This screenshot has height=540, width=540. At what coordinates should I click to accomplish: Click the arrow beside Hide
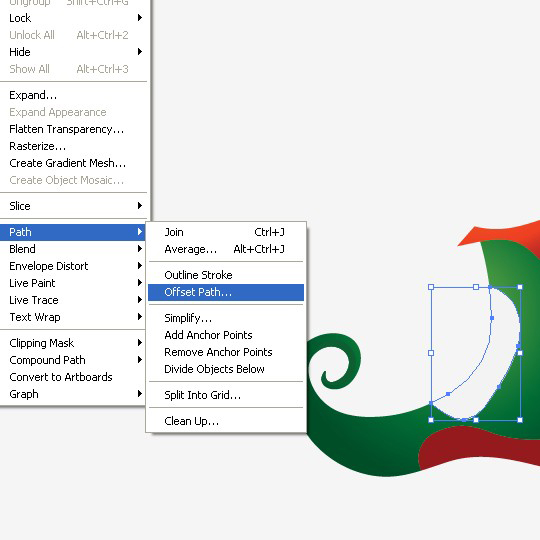coord(140,52)
